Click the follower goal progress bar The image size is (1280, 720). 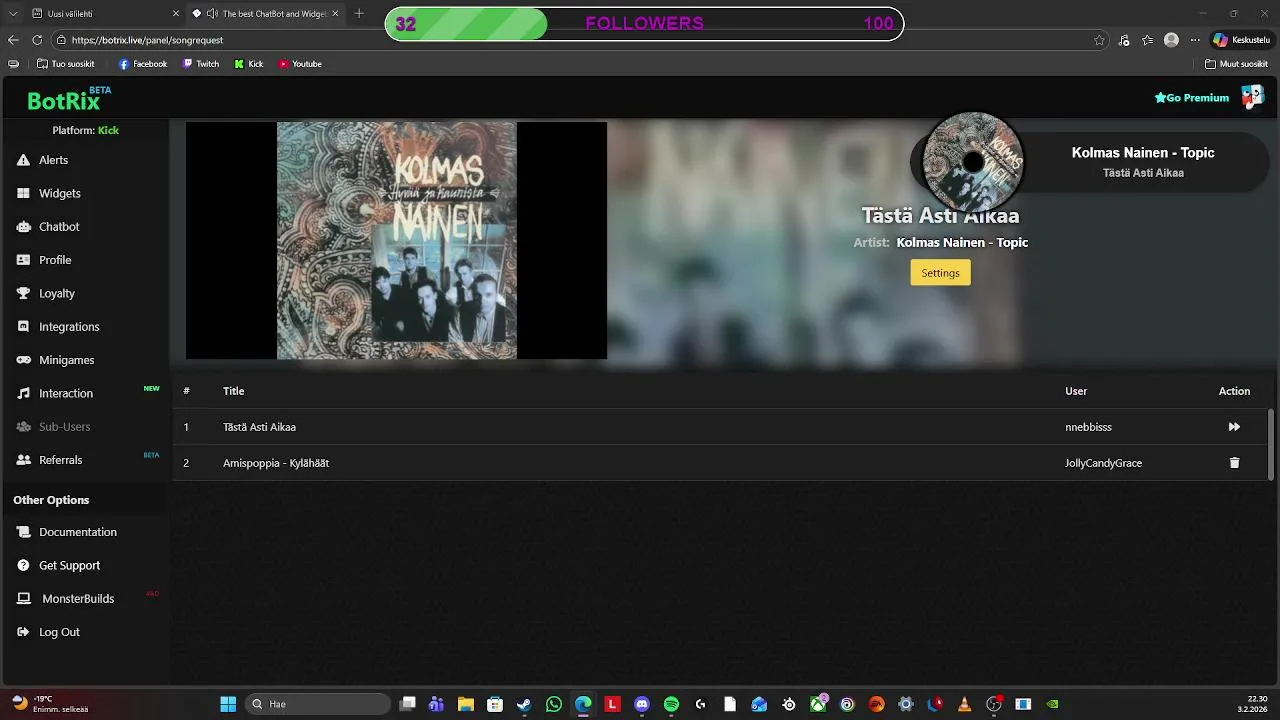point(644,24)
